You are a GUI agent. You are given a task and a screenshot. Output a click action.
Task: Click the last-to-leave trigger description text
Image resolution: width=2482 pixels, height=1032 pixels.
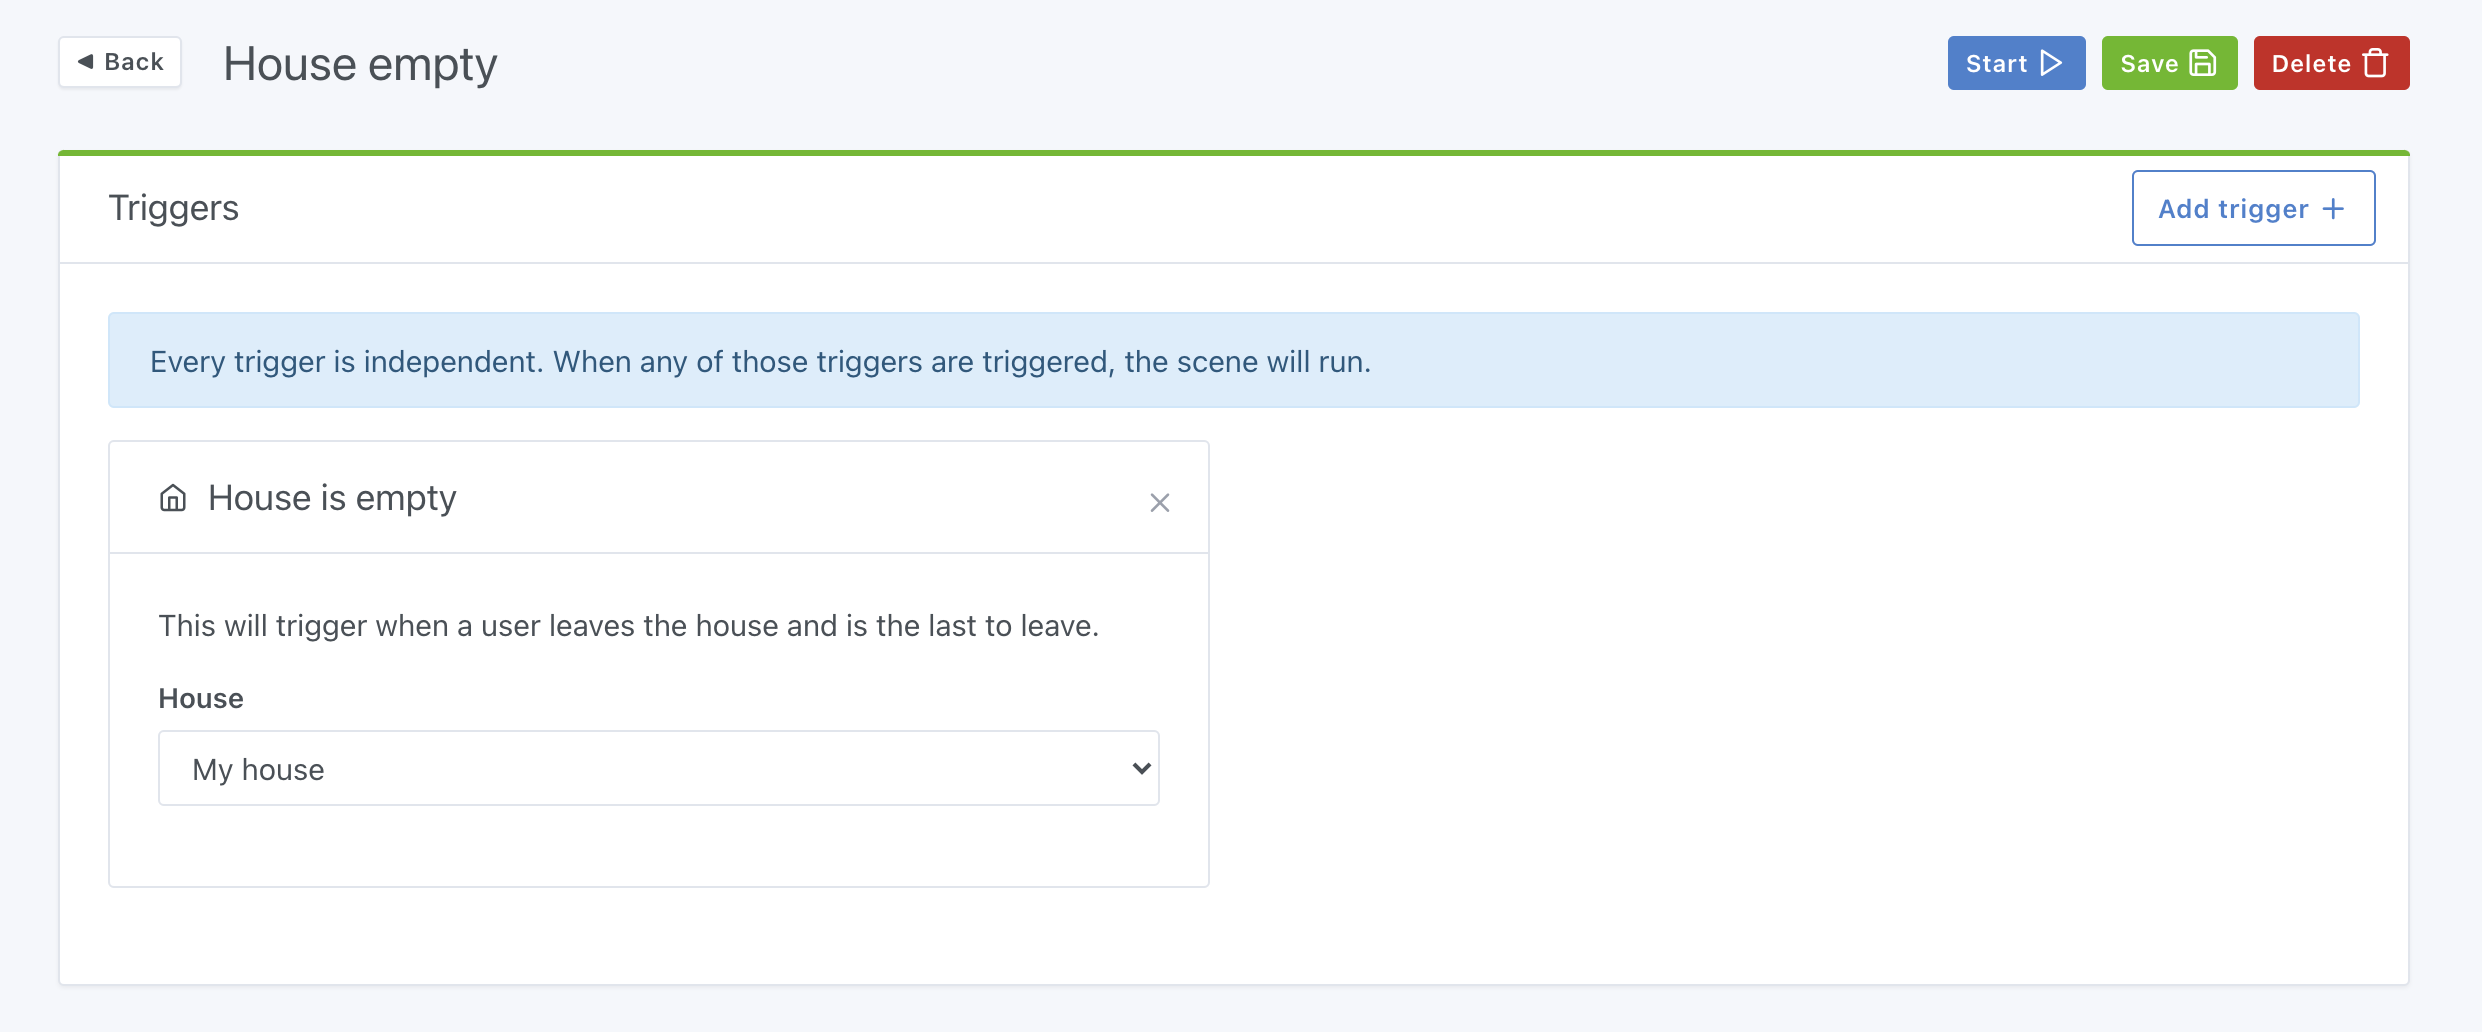(628, 626)
